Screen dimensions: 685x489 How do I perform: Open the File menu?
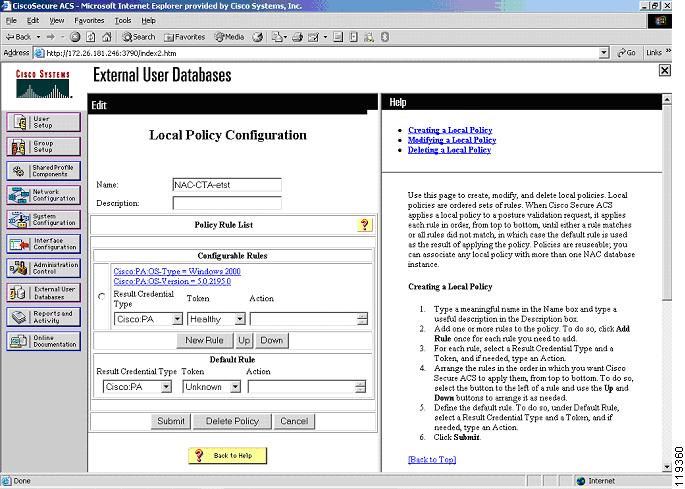point(11,21)
